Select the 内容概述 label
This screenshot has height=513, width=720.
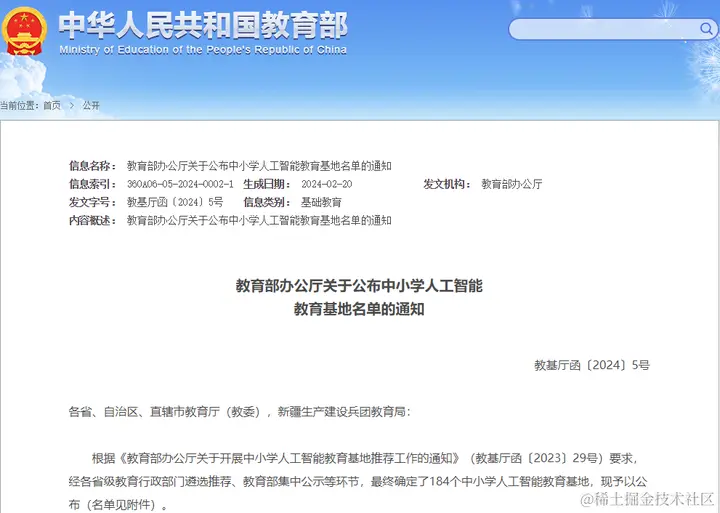pos(92,220)
